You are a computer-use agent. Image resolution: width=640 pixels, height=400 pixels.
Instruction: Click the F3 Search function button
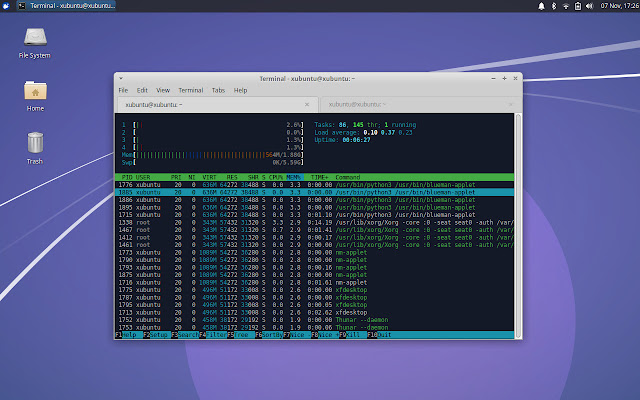coord(185,335)
